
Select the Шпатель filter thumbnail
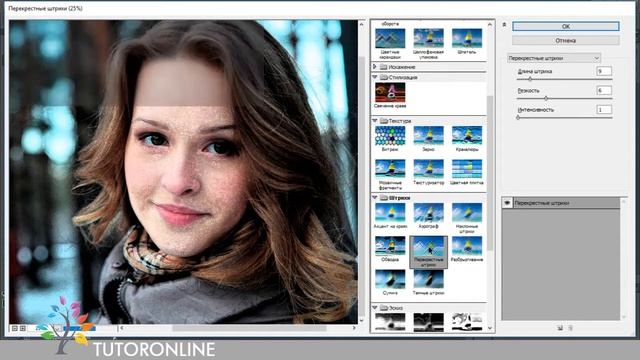coord(467,38)
